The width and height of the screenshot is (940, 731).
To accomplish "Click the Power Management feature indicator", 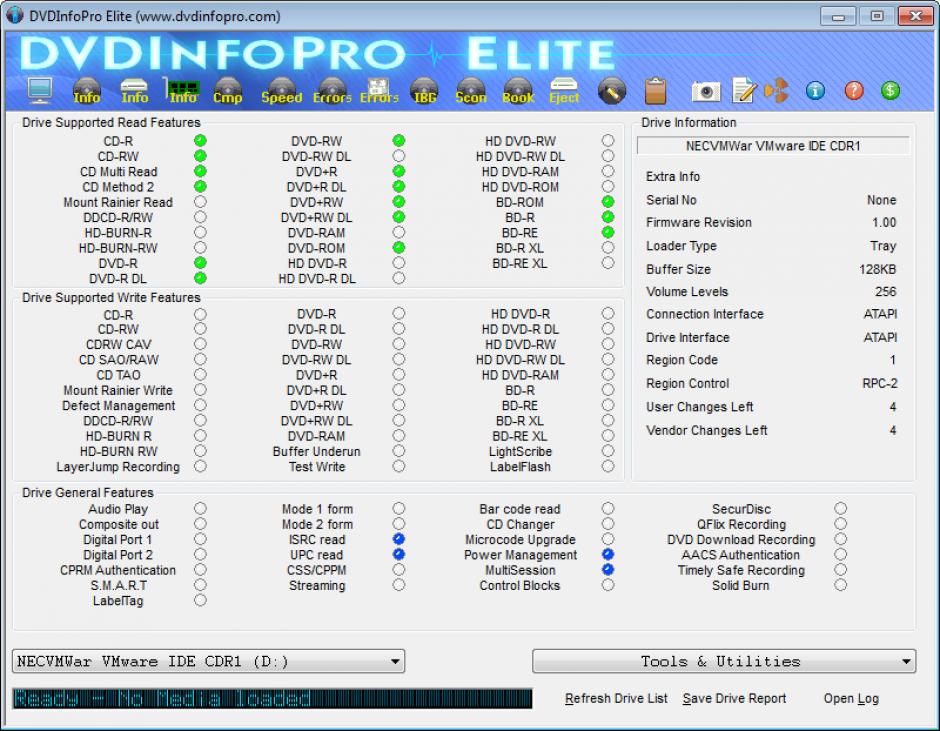I will click(x=608, y=554).
